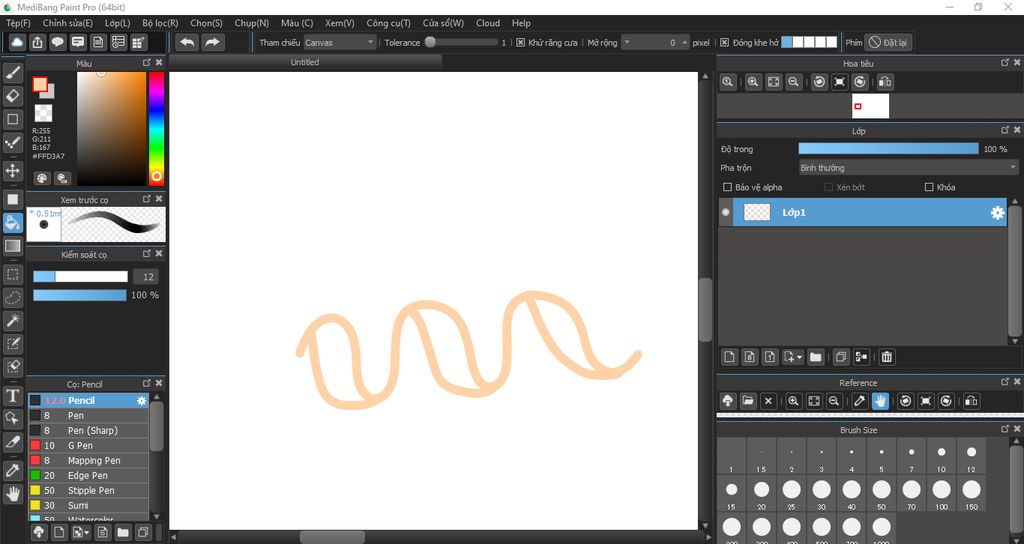Toggle visibility of Lớp1 layer
Viewport: 1024px width, 544px height.
pos(726,212)
